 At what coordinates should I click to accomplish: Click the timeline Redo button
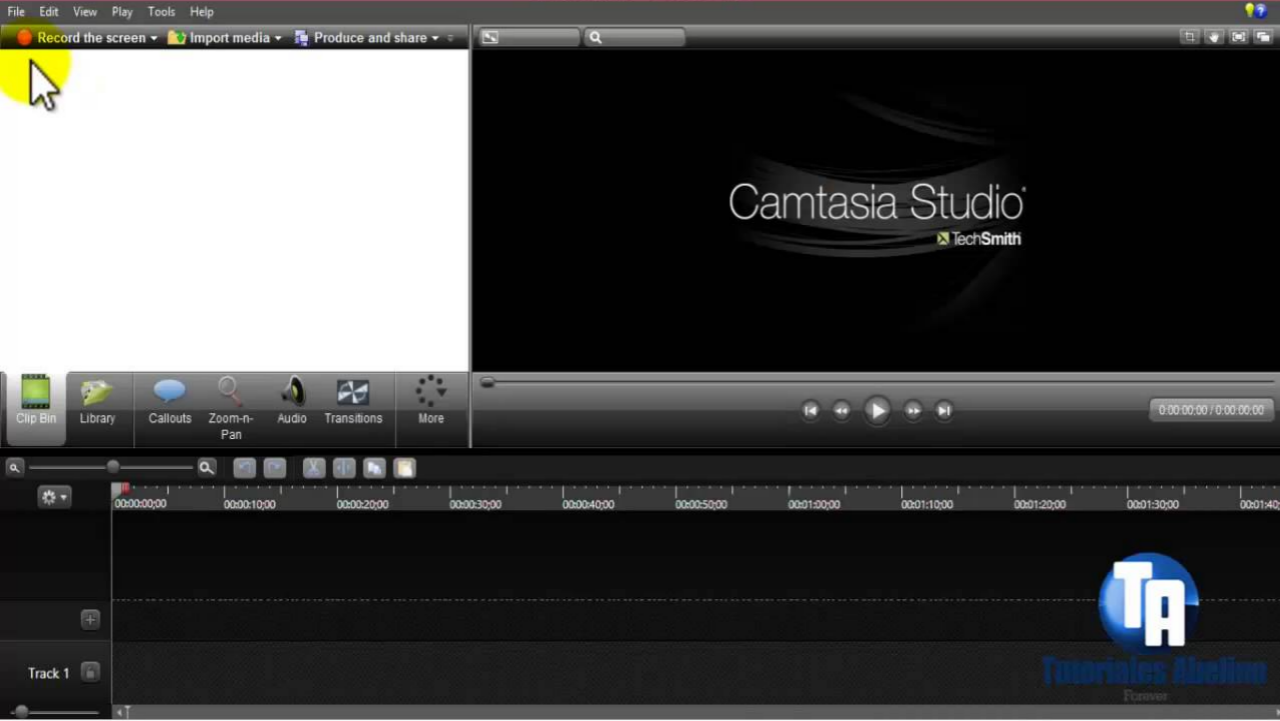point(275,468)
